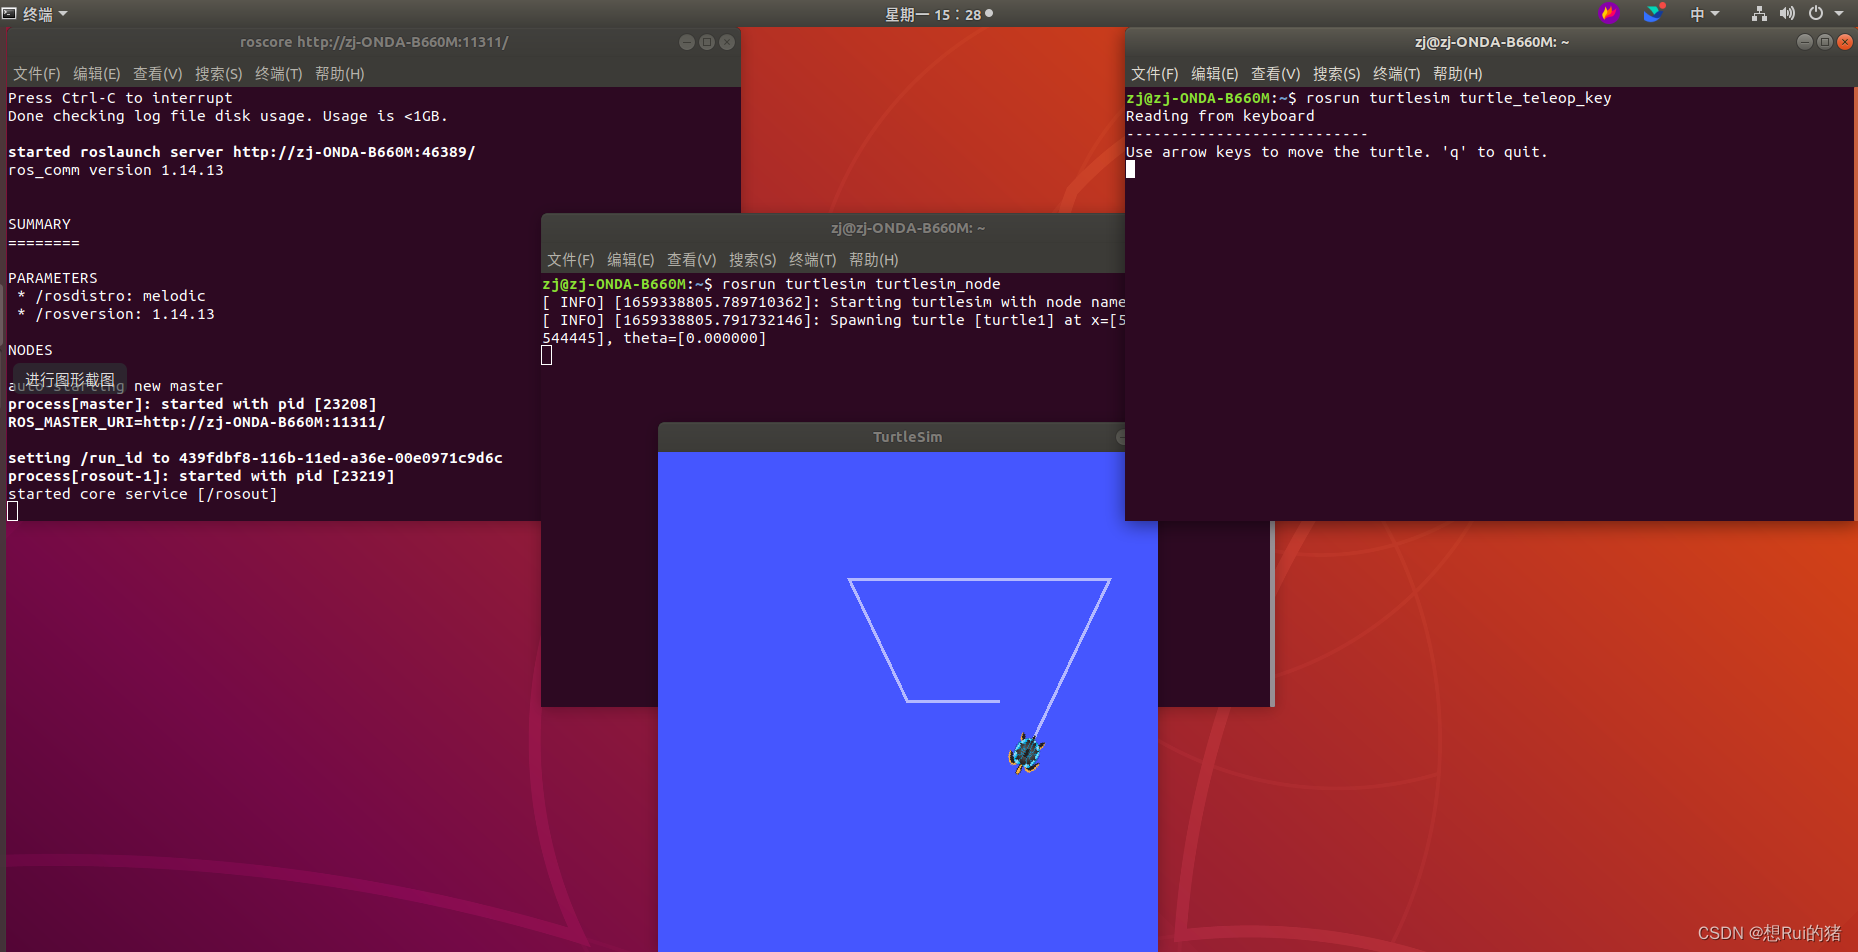1858x952 pixels.
Task: Open the 帮助(H) menu in the turtle_teleop_key terminal
Action: click(x=1456, y=73)
